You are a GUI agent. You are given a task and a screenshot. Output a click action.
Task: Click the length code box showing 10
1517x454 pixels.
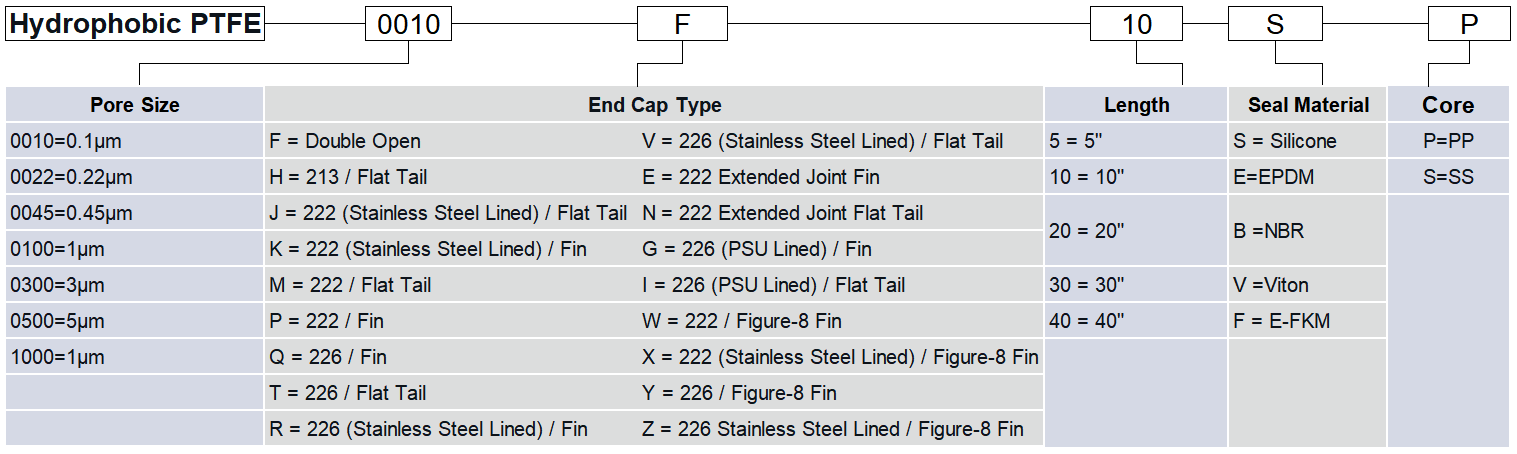pos(1137,24)
